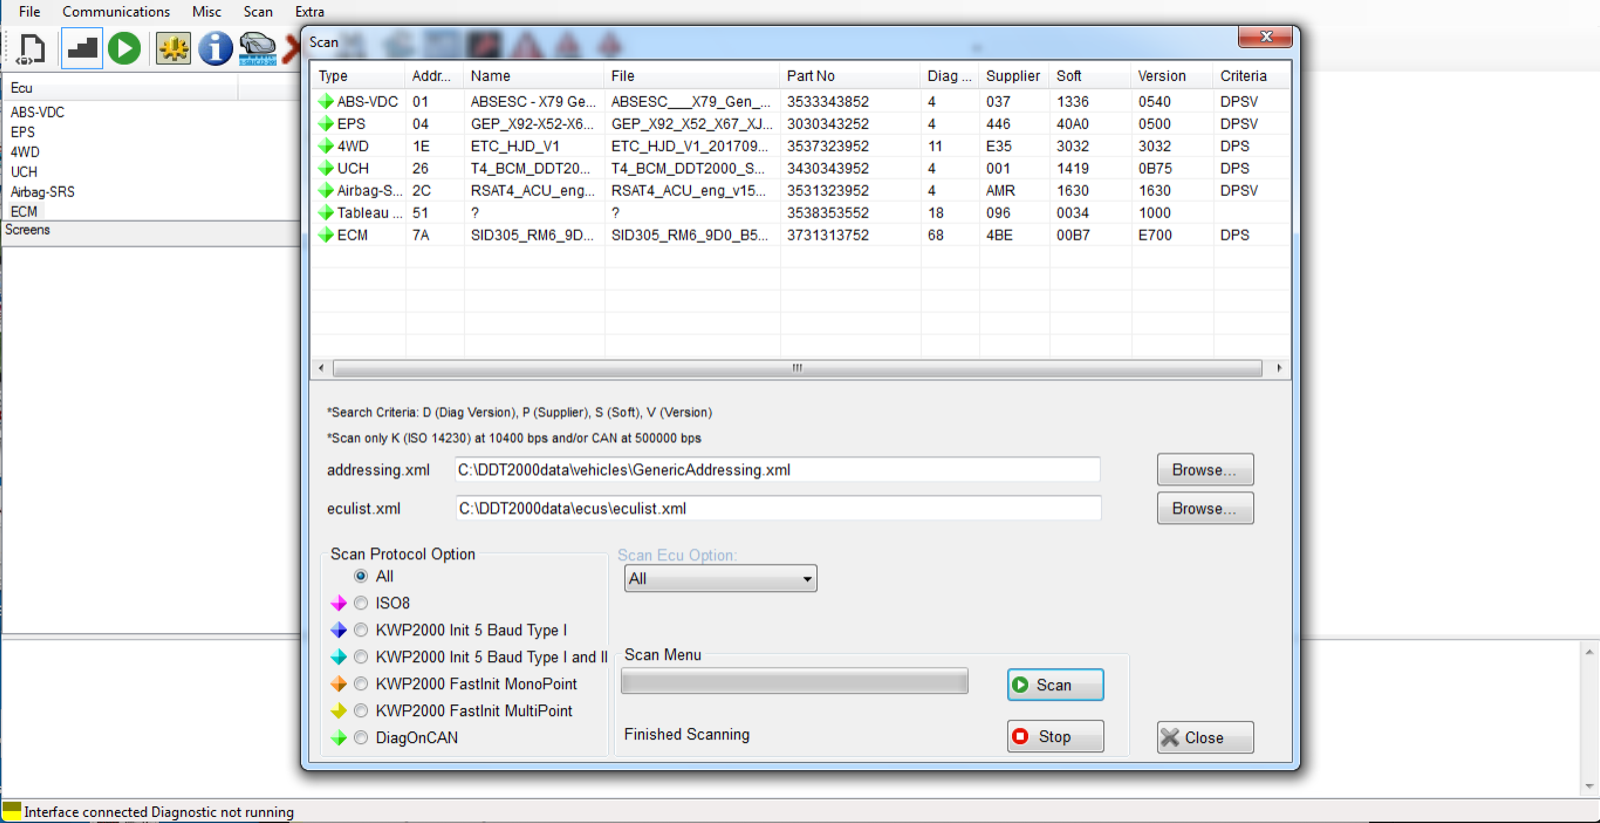Click the green arrow icon on 4WD row
The width and height of the screenshot is (1600, 823).
tap(326, 146)
